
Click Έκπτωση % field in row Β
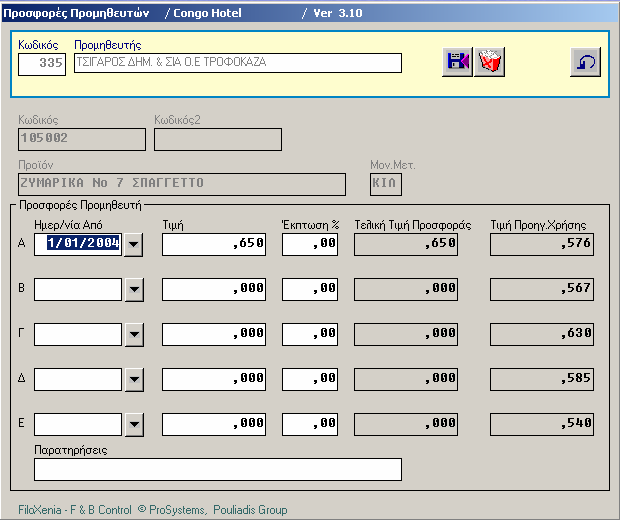pos(310,289)
